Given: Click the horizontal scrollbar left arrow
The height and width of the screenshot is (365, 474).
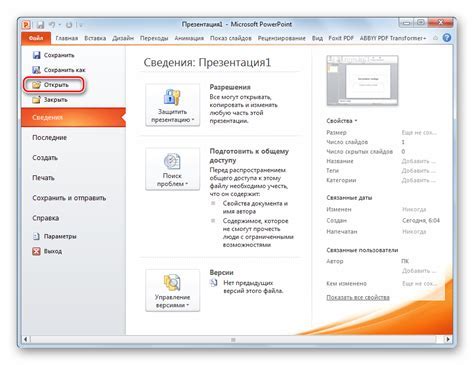Looking at the screenshot, I should tap(26, 339).
